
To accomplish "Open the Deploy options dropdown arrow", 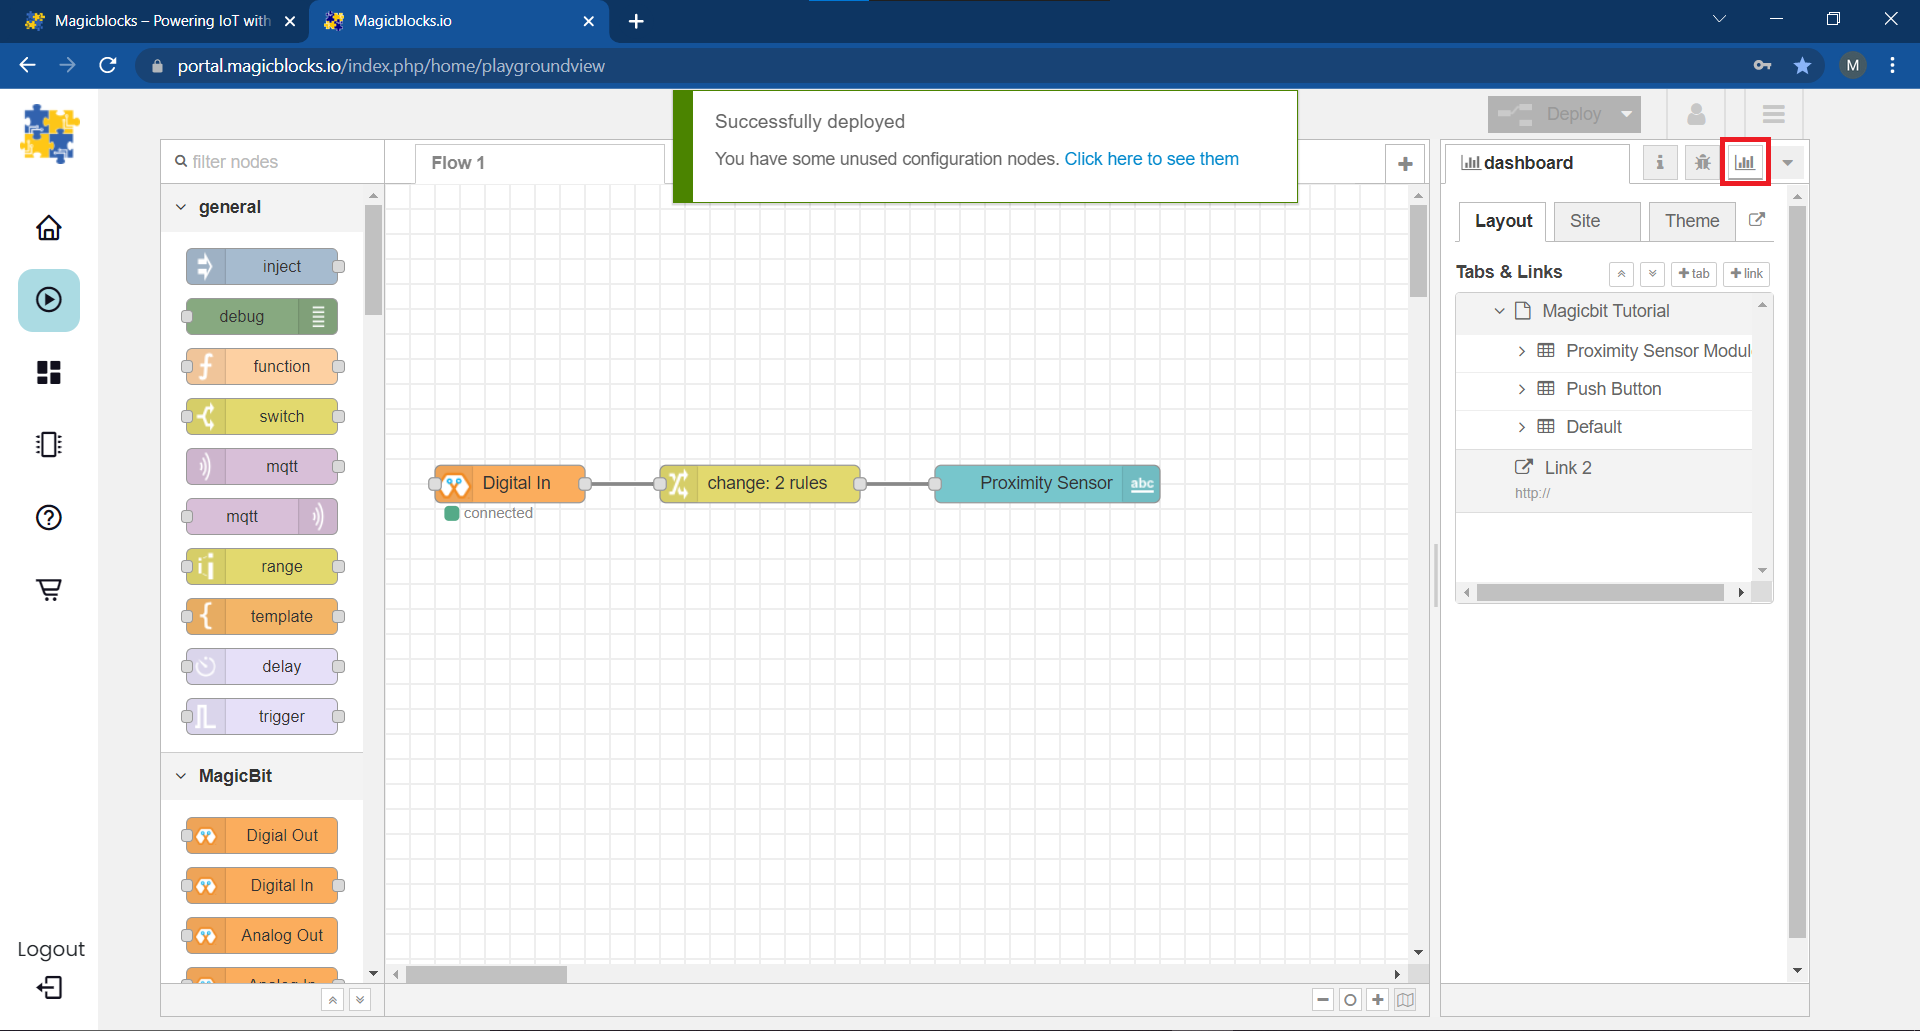I will tap(1627, 114).
